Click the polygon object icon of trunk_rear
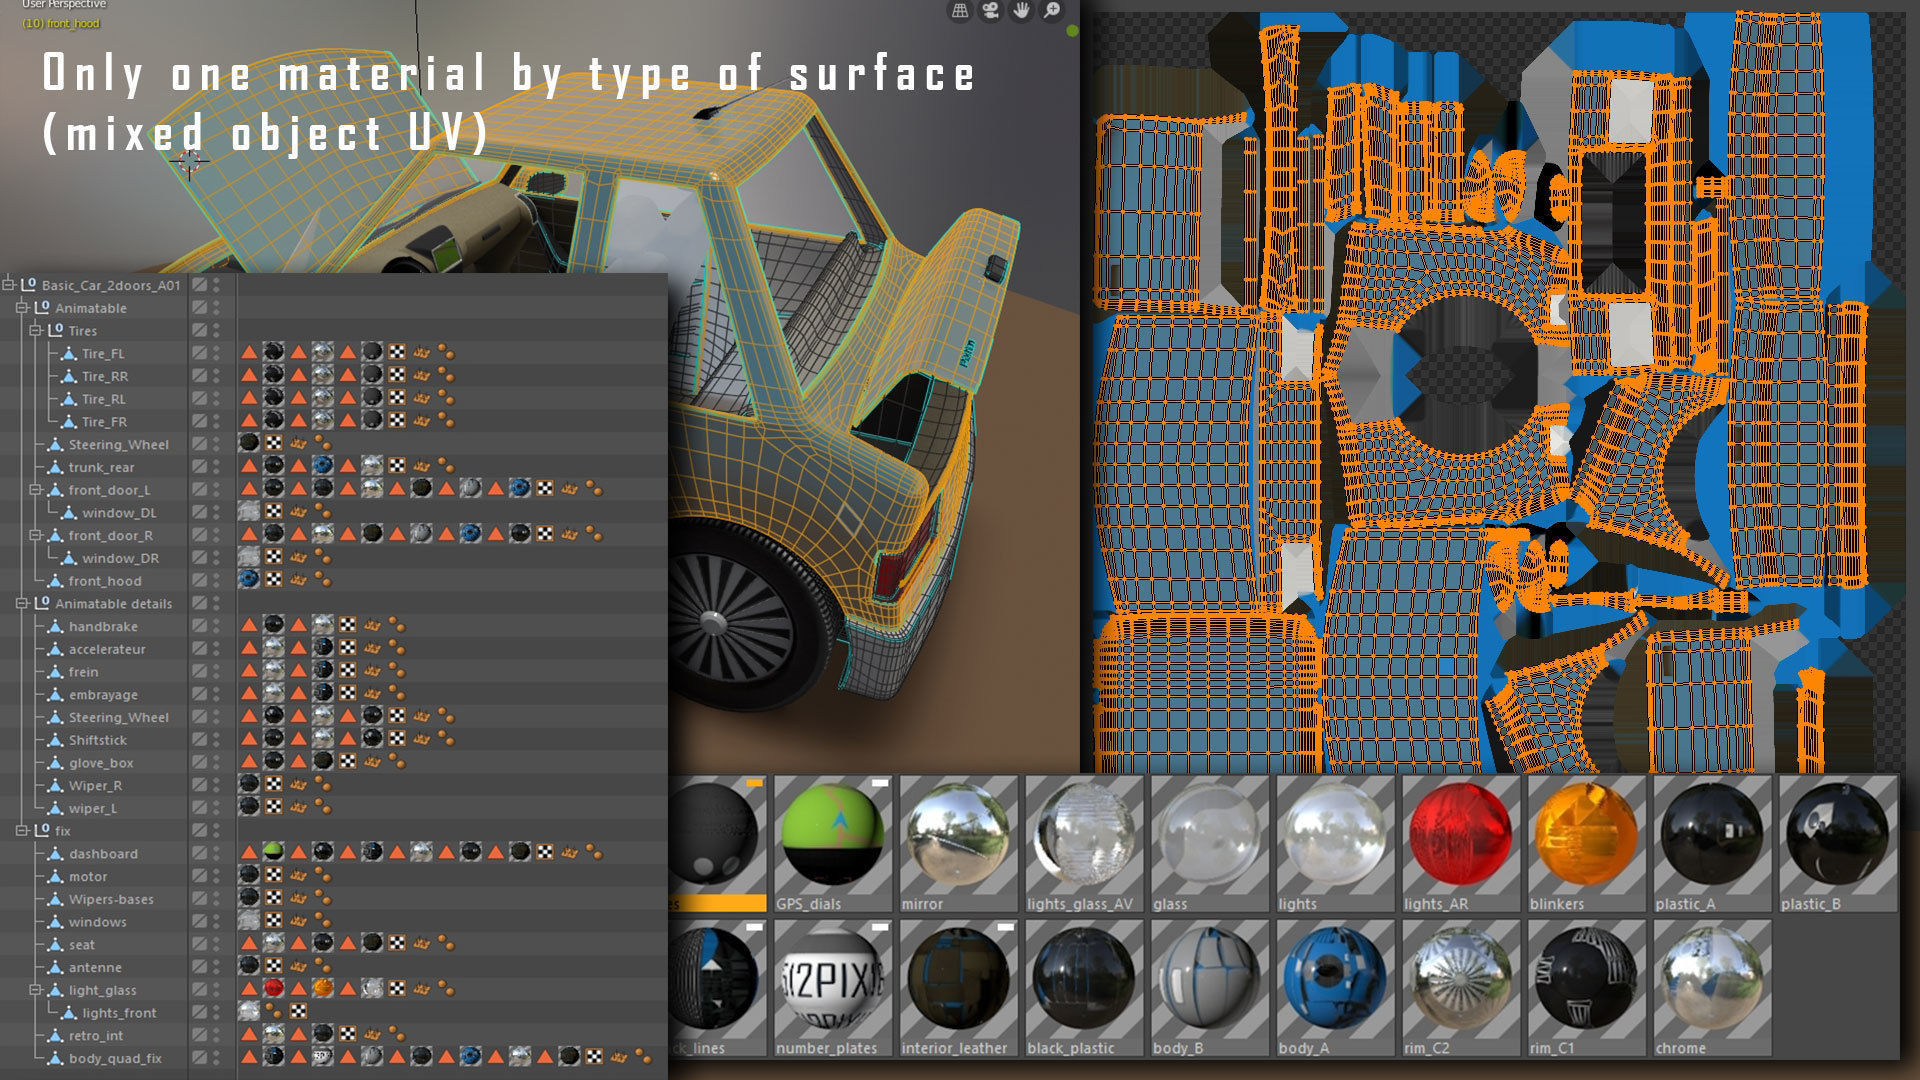The image size is (1920, 1080). tap(56, 467)
